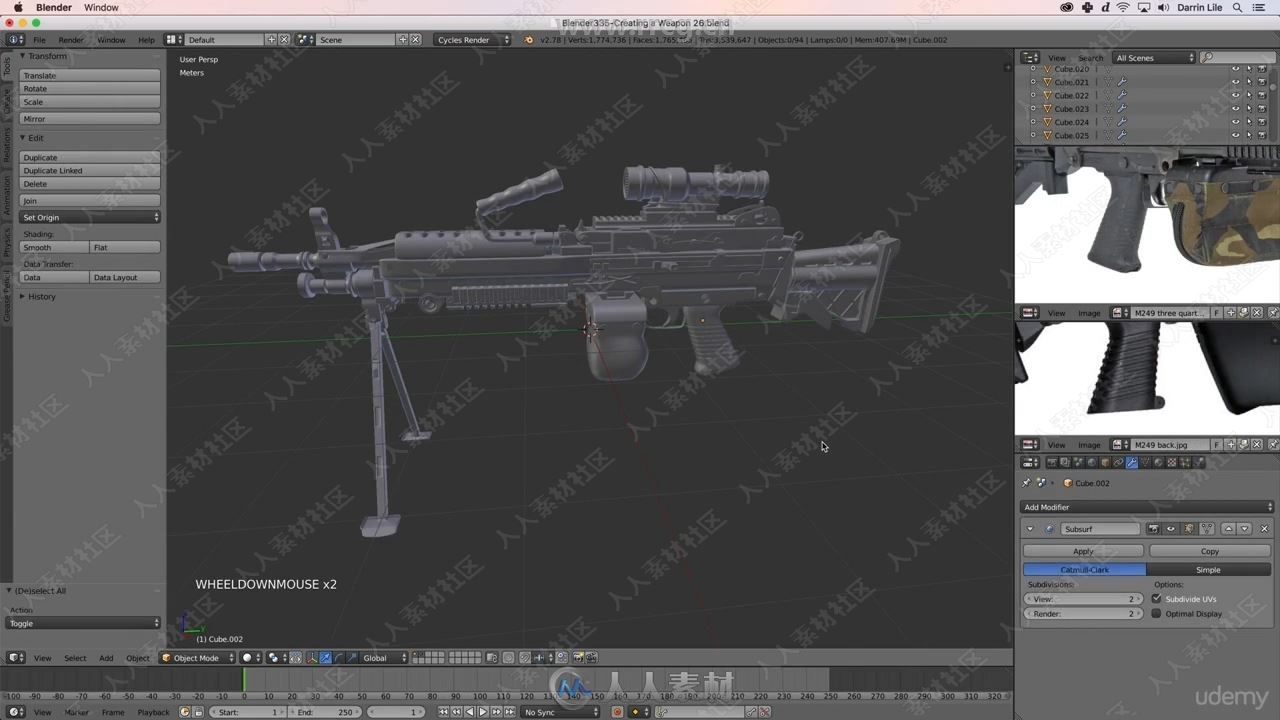Open the Add Modifier dropdown
Screen dimensions: 1280x720
coord(1147,507)
